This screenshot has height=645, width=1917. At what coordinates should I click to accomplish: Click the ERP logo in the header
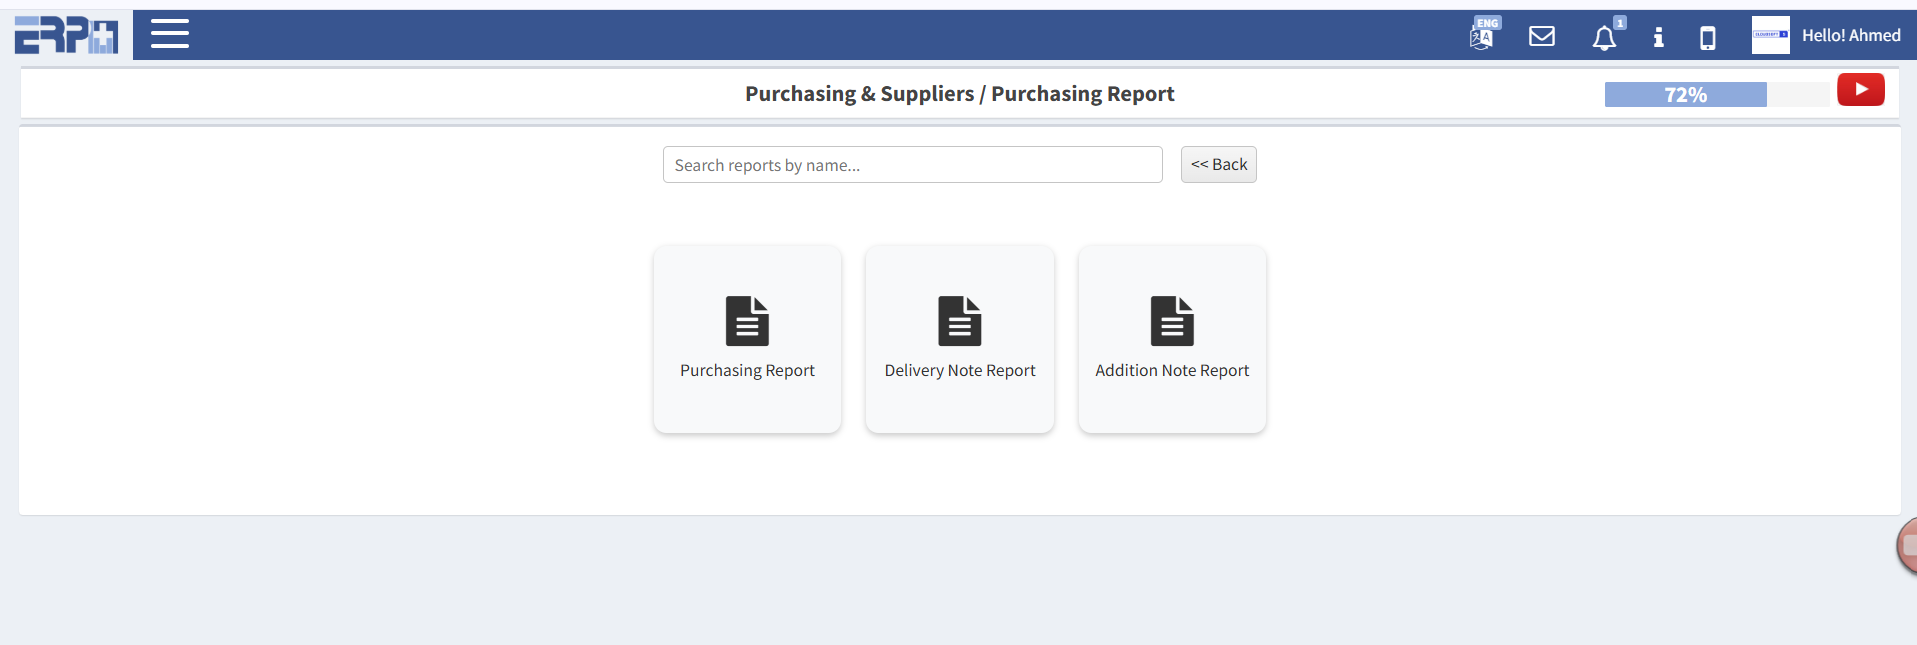click(x=66, y=35)
